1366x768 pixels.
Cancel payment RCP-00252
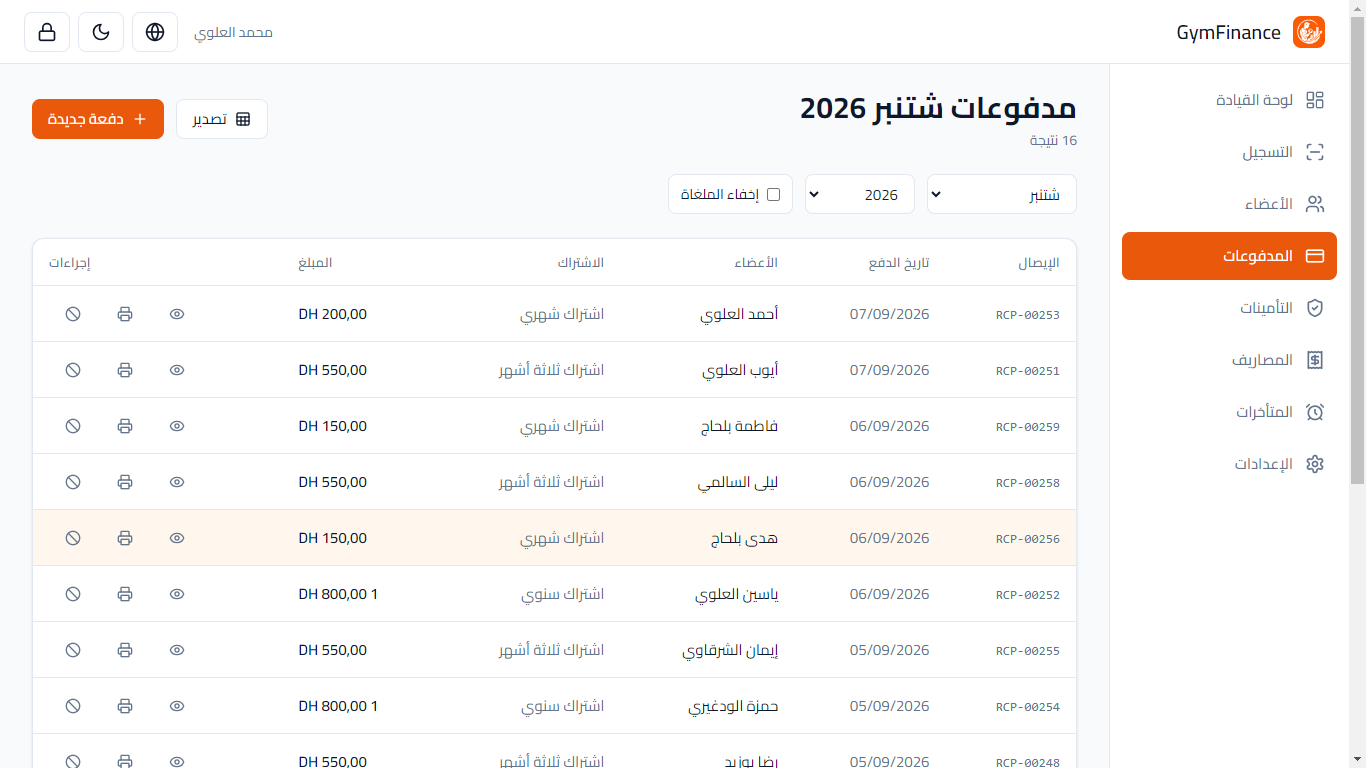pos(73,594)
